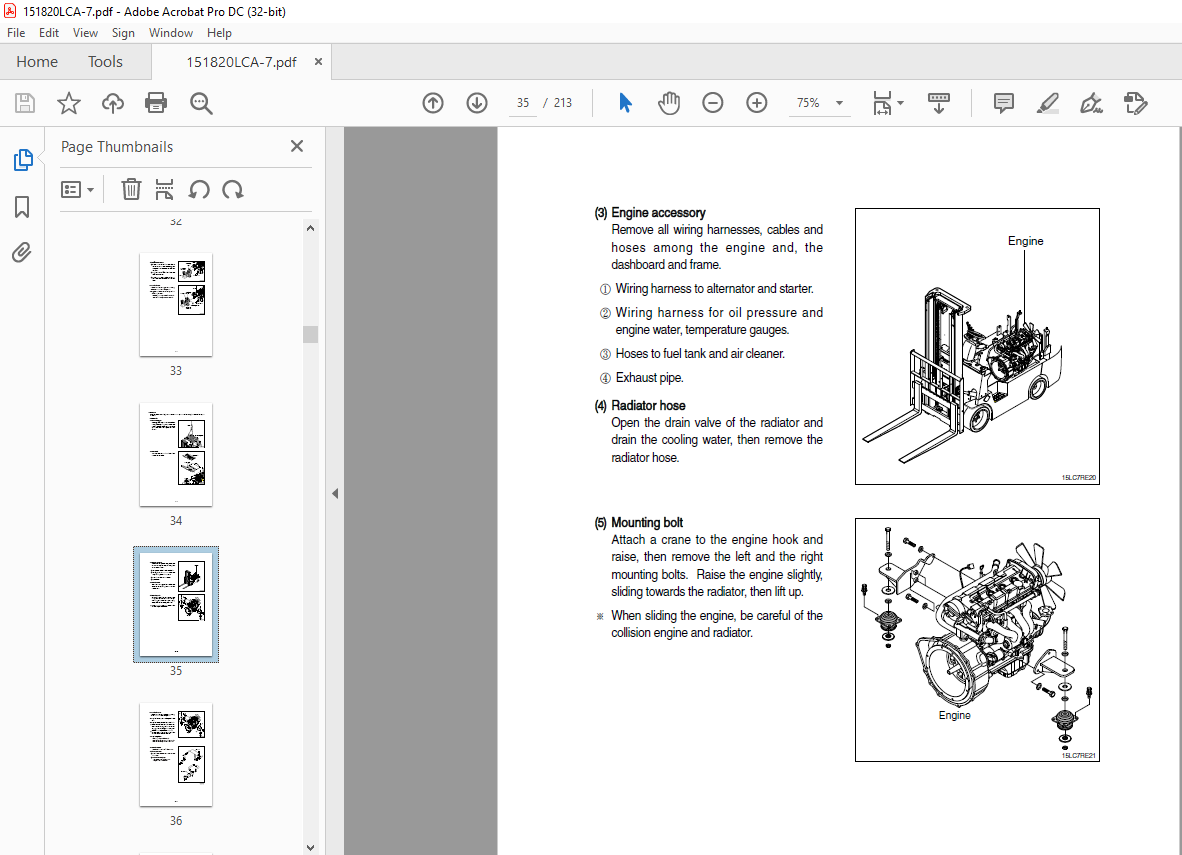Click the engine mounting bolt diagram
The height and width of the screenshot is (855, 1182).
click(x=977, y=640)
